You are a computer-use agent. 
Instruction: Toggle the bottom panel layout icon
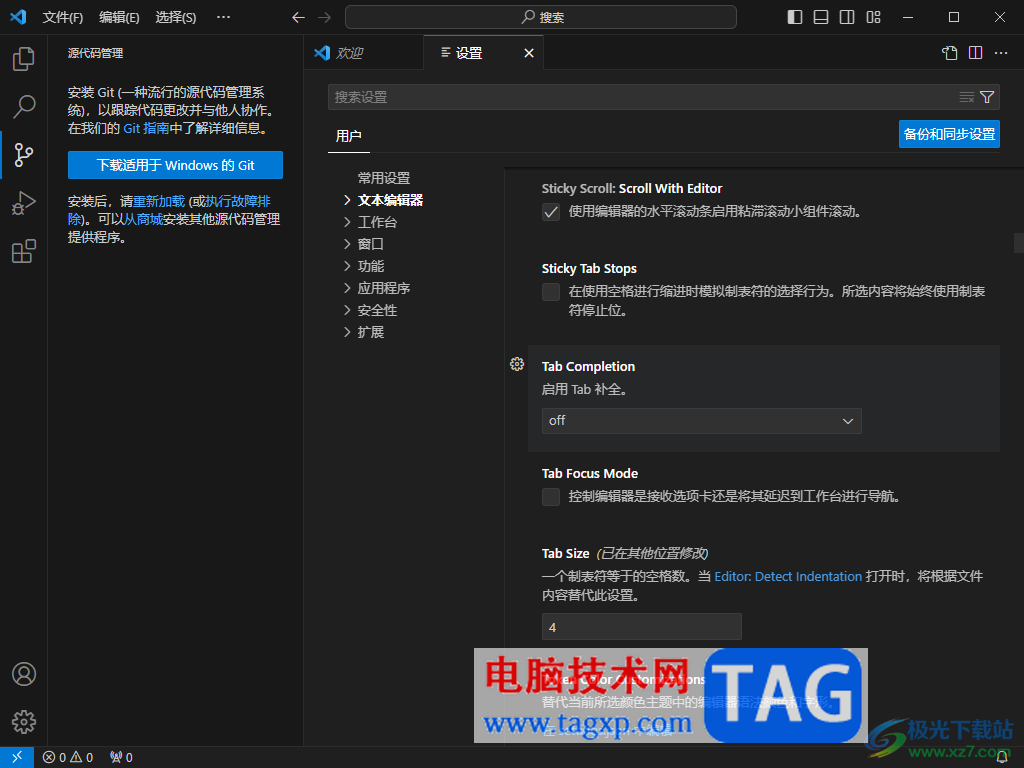(x=821, y=18)
